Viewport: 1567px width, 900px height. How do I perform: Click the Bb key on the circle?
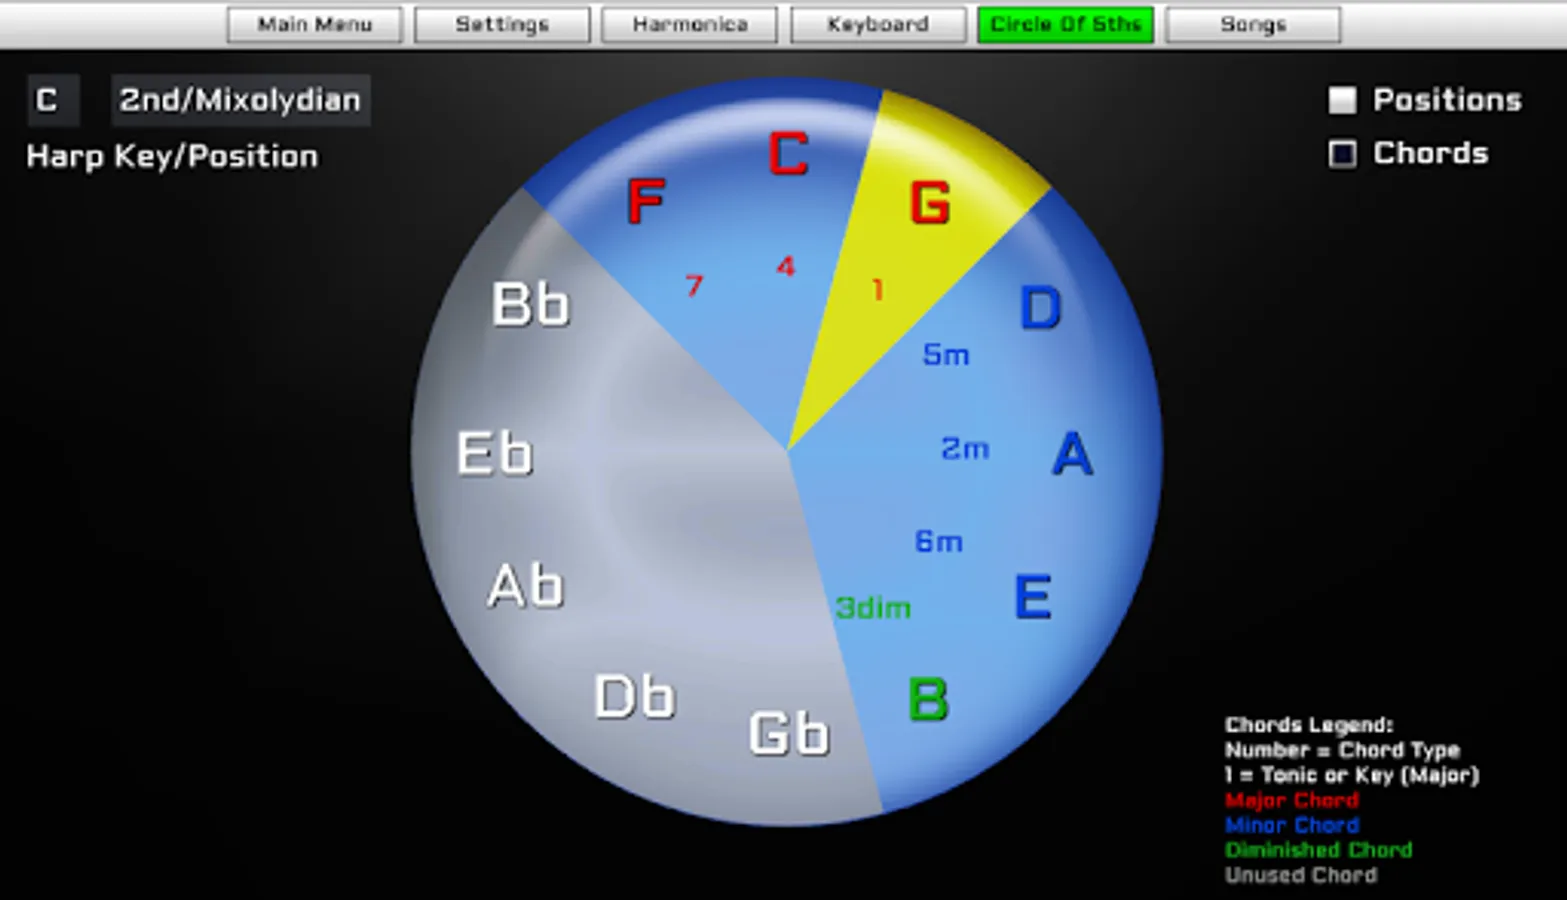(x=530, y=304)
